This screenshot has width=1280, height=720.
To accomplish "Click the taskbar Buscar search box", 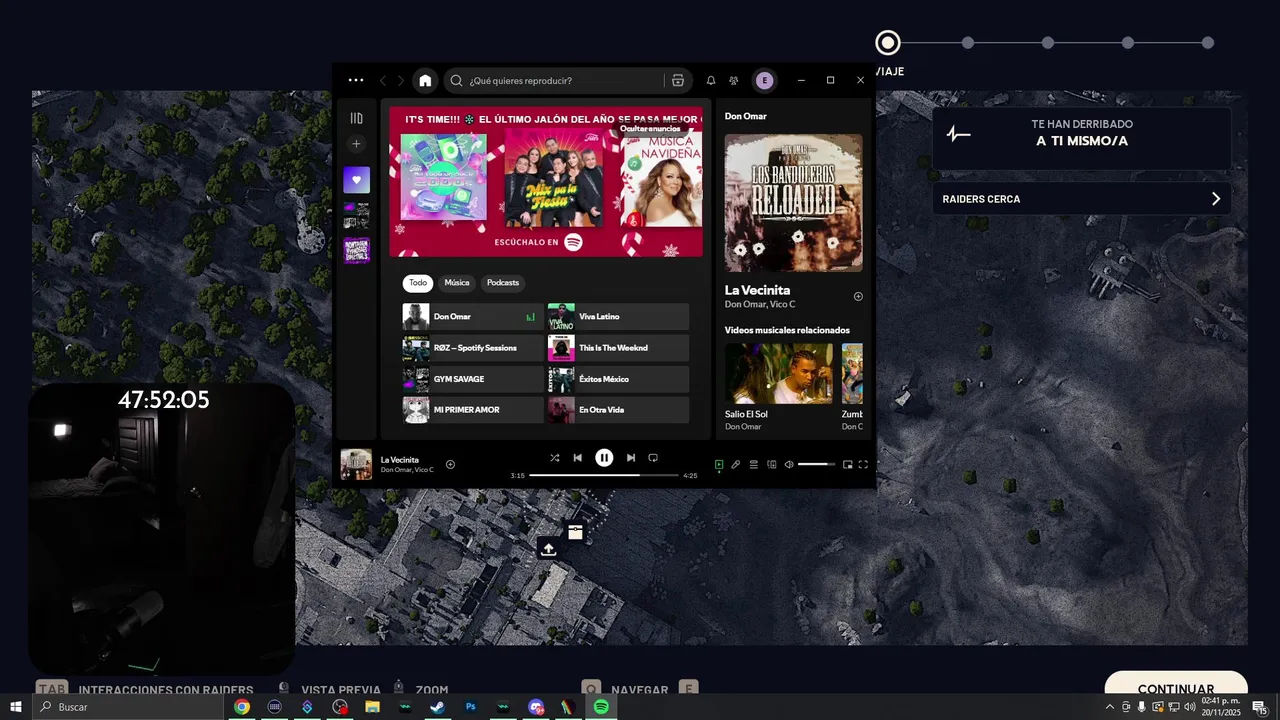I will tap(128, 707).
